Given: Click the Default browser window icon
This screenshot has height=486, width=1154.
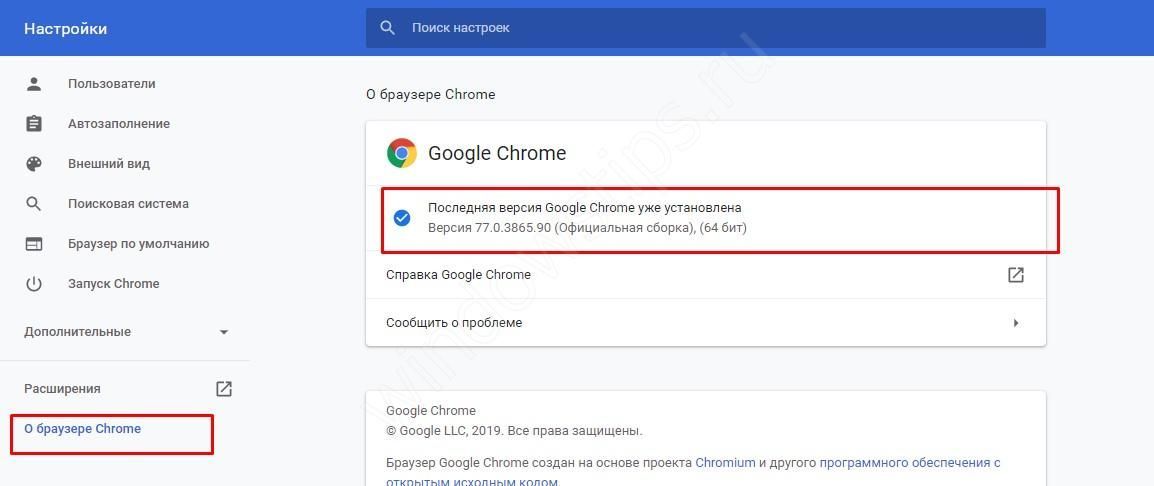Looking at the screenshot, I should point(34,244).
